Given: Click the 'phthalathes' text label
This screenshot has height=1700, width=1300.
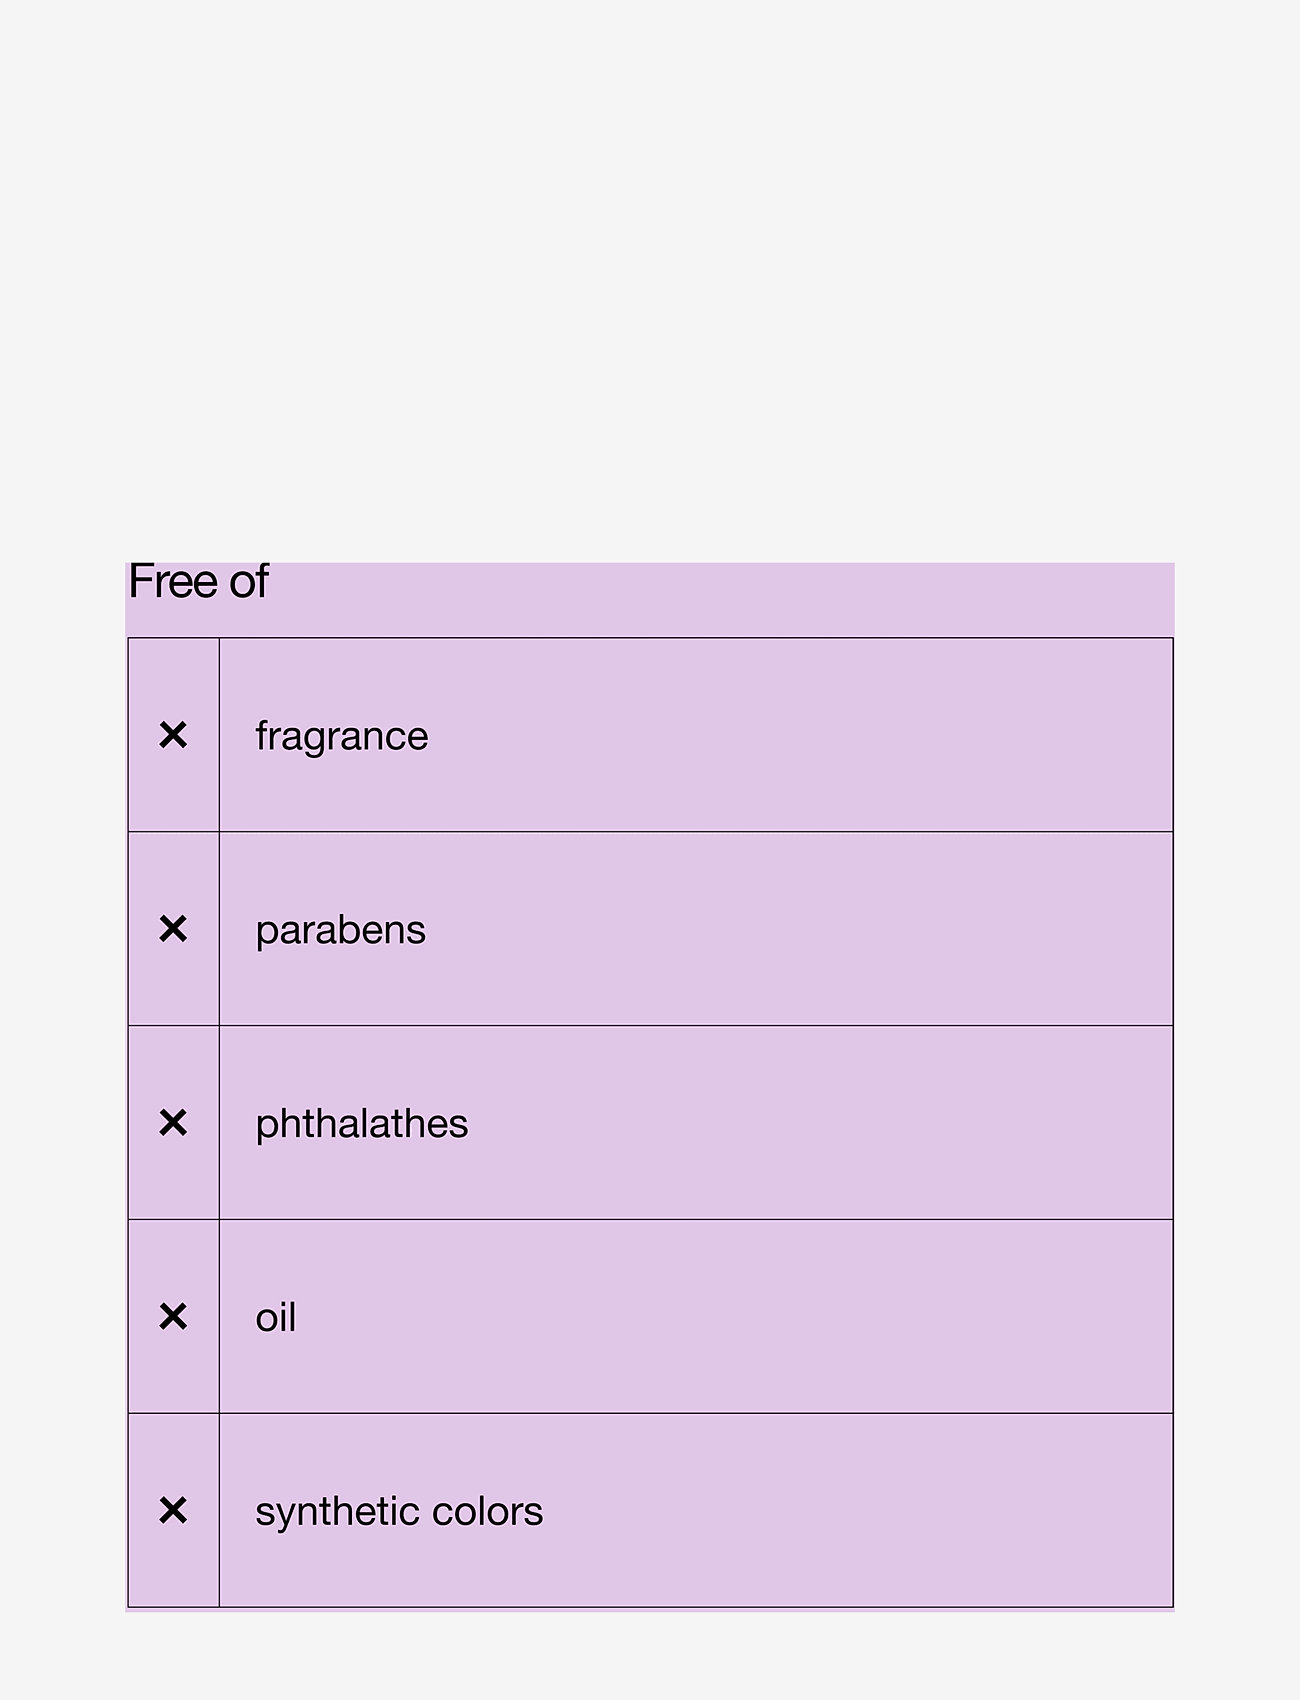Looking at the screenshot, I should pyautogui.click(x=361, y=1124).
